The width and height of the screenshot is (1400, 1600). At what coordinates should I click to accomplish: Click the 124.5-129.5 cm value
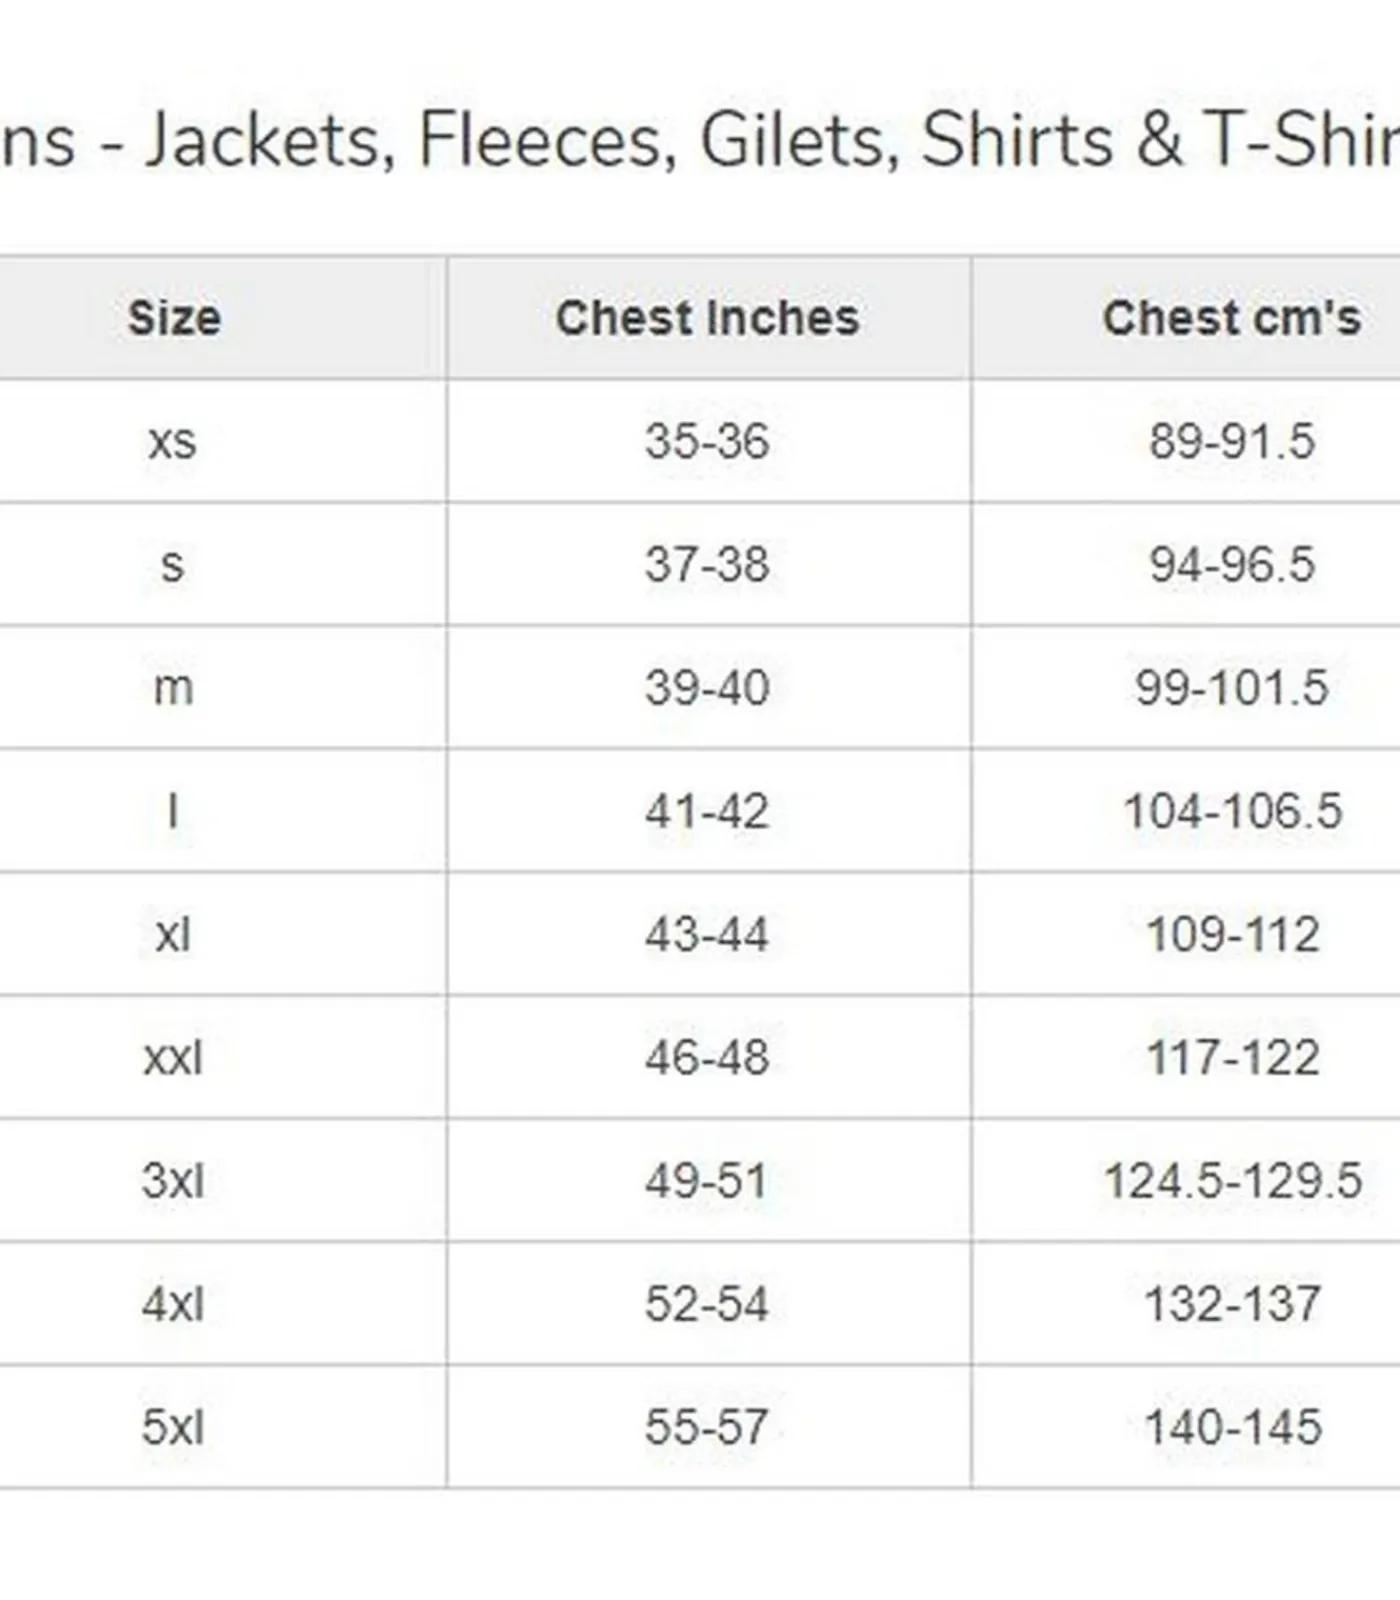point(1232,1181)
